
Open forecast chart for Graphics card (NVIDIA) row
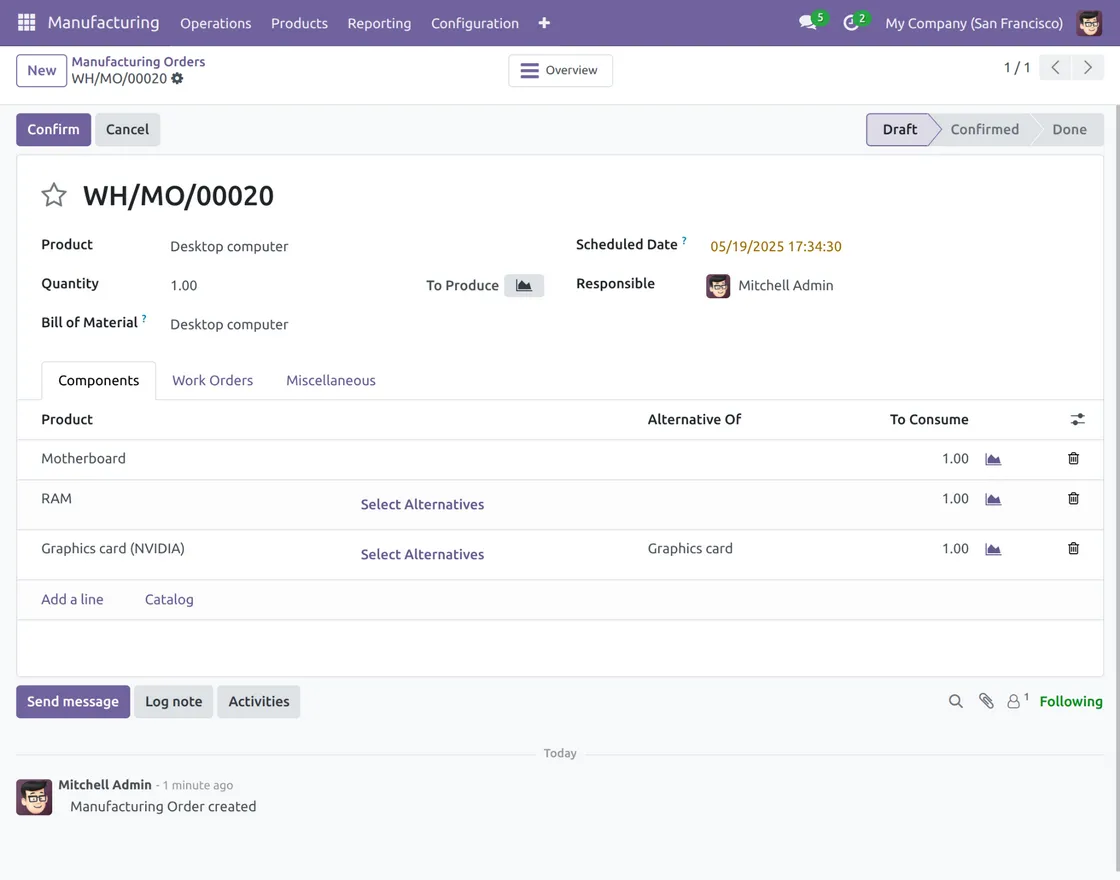[993, 549]
